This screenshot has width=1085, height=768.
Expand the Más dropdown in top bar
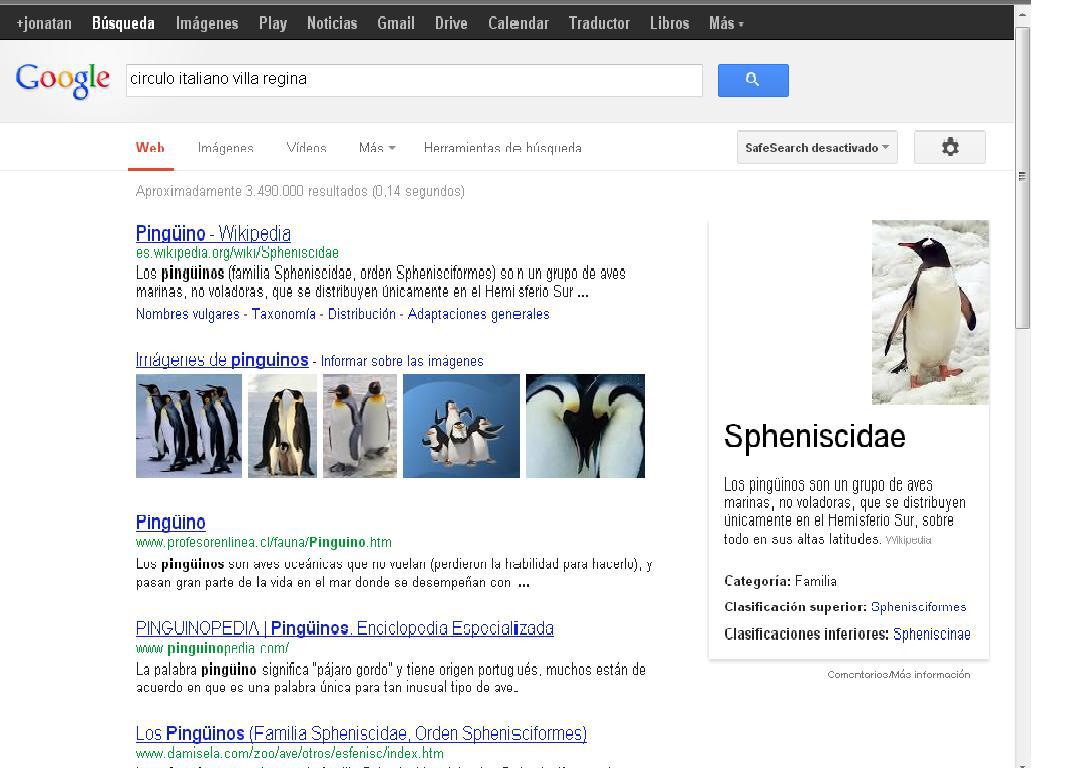(x=726, y=24)
